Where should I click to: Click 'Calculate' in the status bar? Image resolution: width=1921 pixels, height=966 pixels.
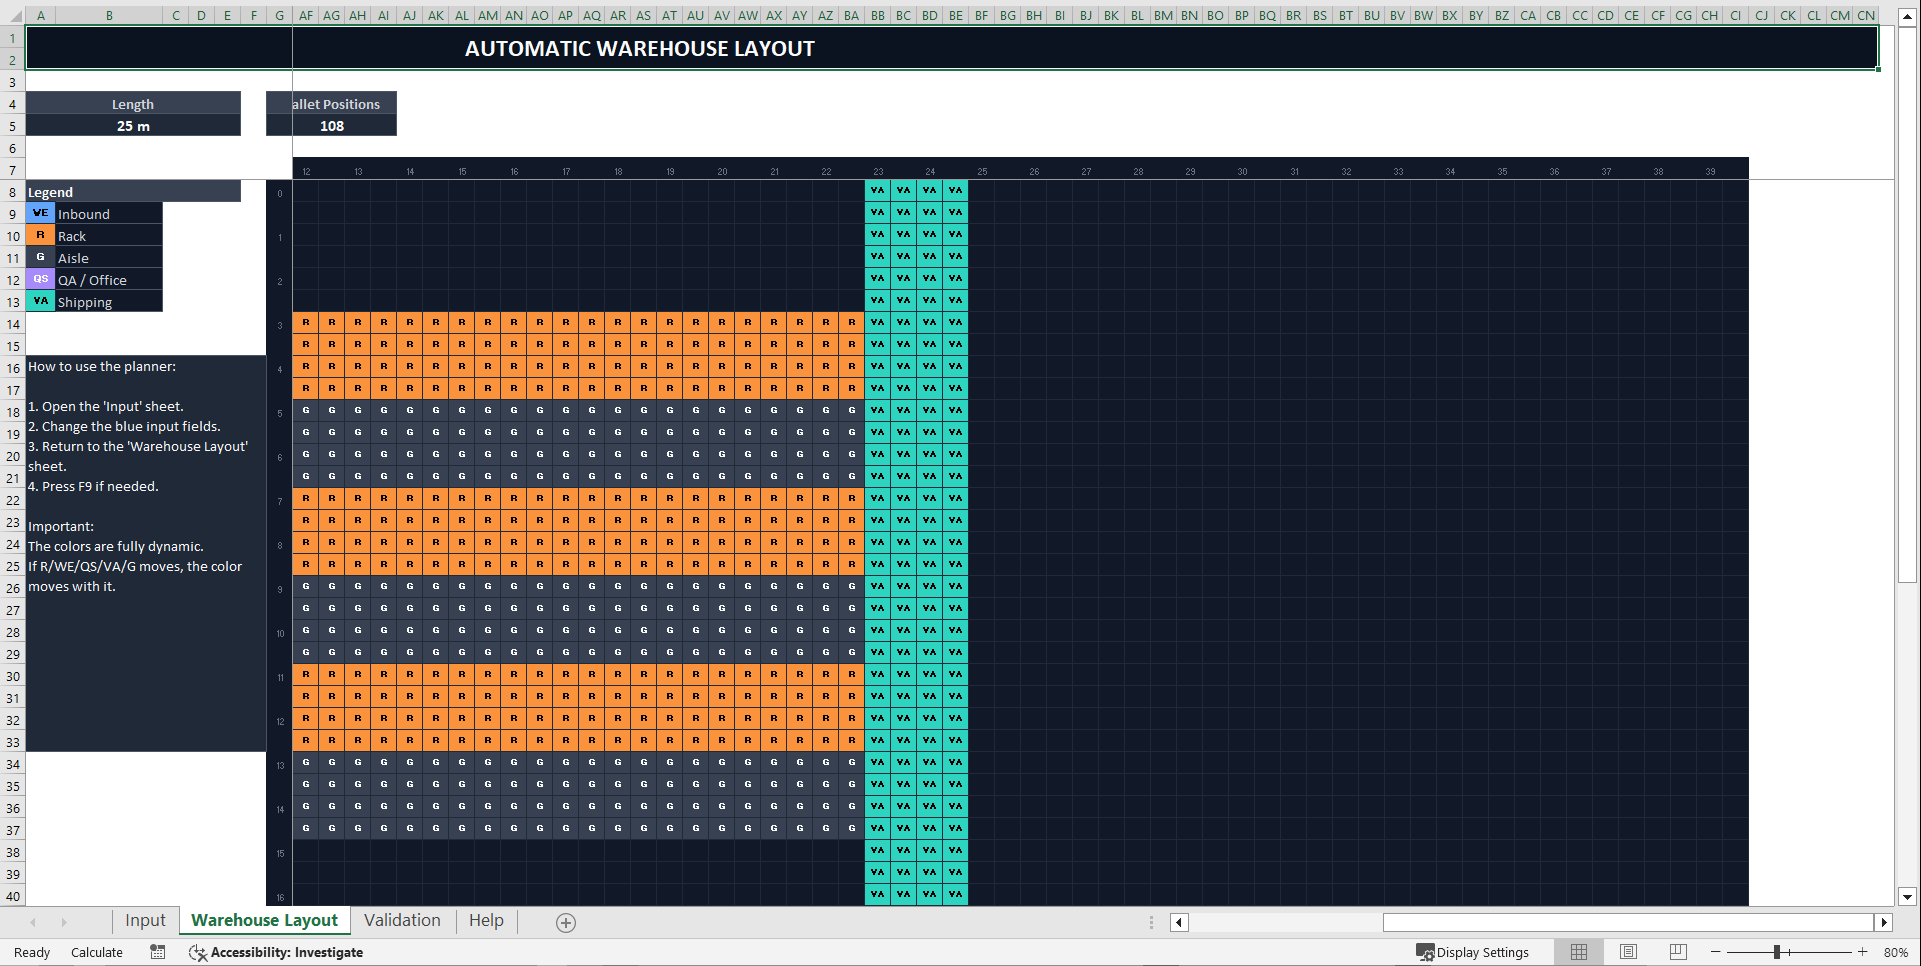[x=97, y=952]
